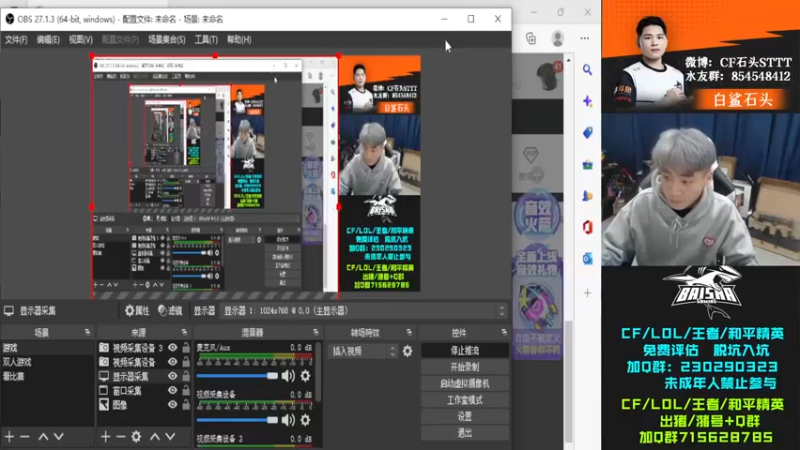This screenshot has height=450, width=800.
Task: Open Edge profile avatar icon
Action: (558, 38)
